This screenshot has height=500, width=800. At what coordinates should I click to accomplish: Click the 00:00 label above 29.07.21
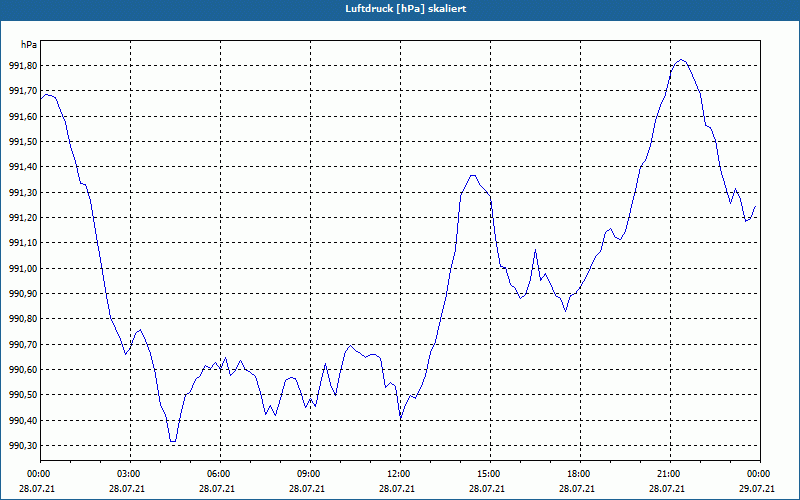pos(760,474)
